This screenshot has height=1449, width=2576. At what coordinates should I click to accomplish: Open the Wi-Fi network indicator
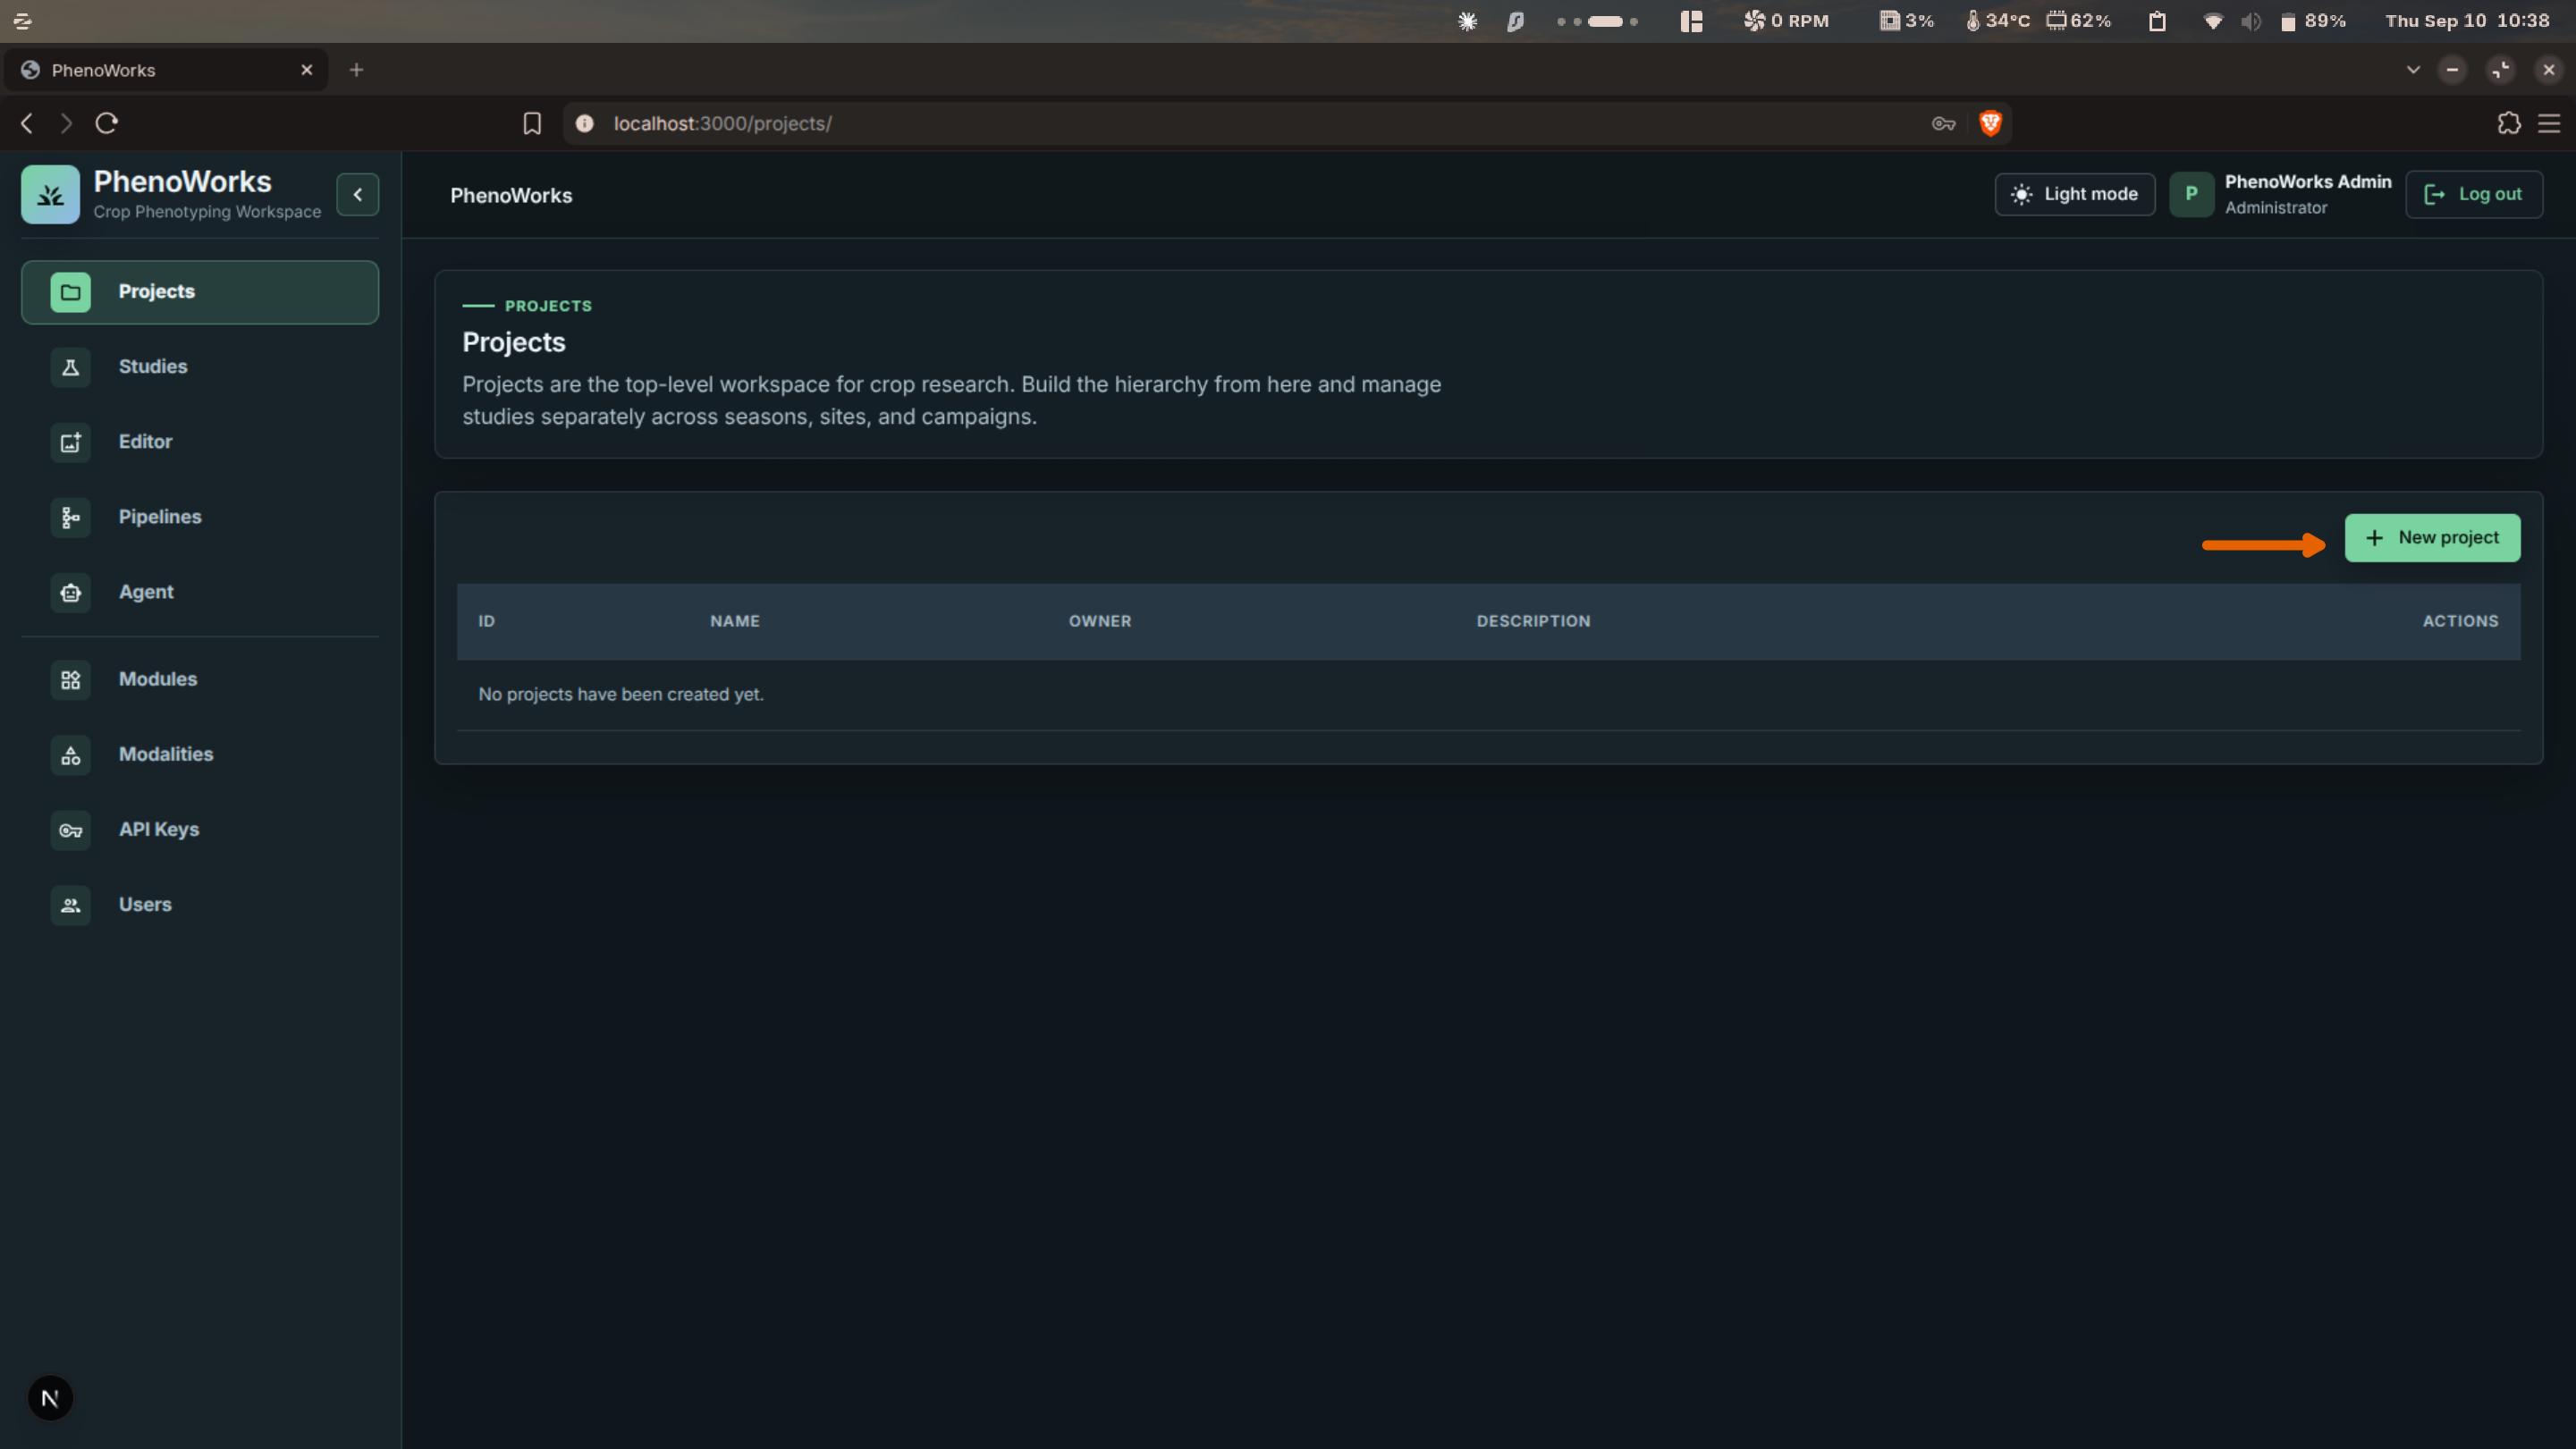2213,21
